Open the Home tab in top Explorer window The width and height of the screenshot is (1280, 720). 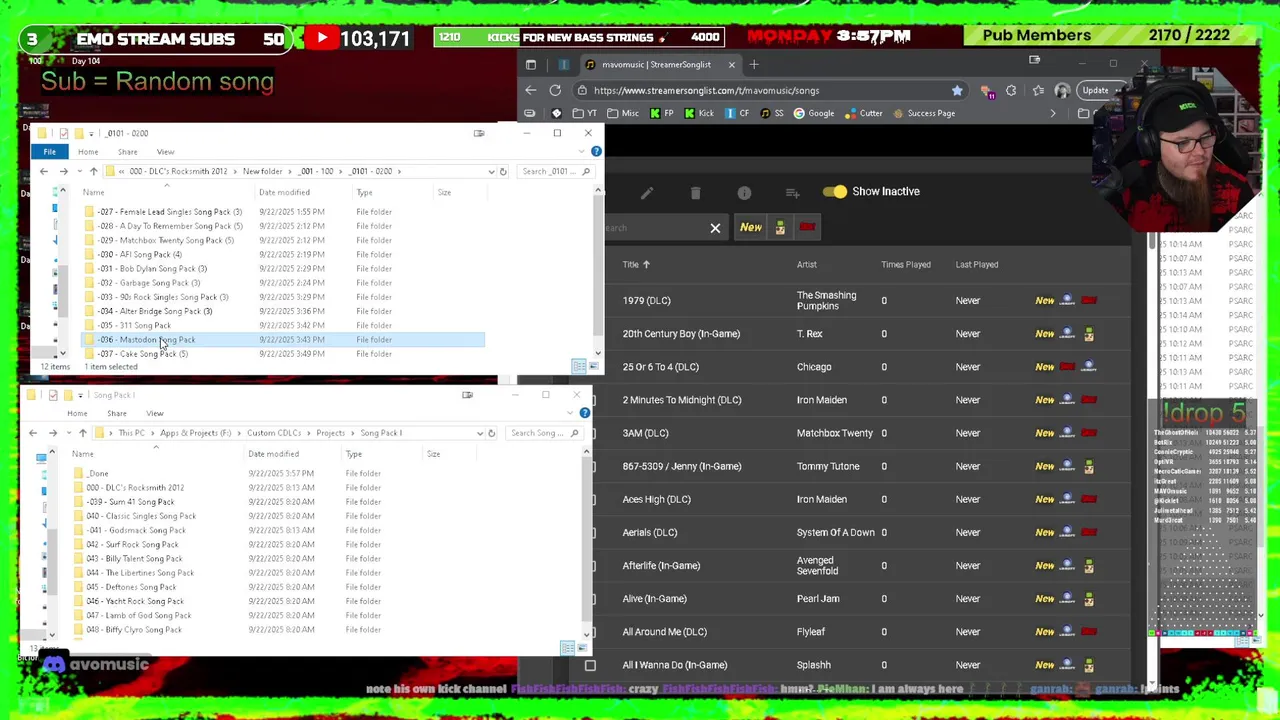[x=88, y=152]
